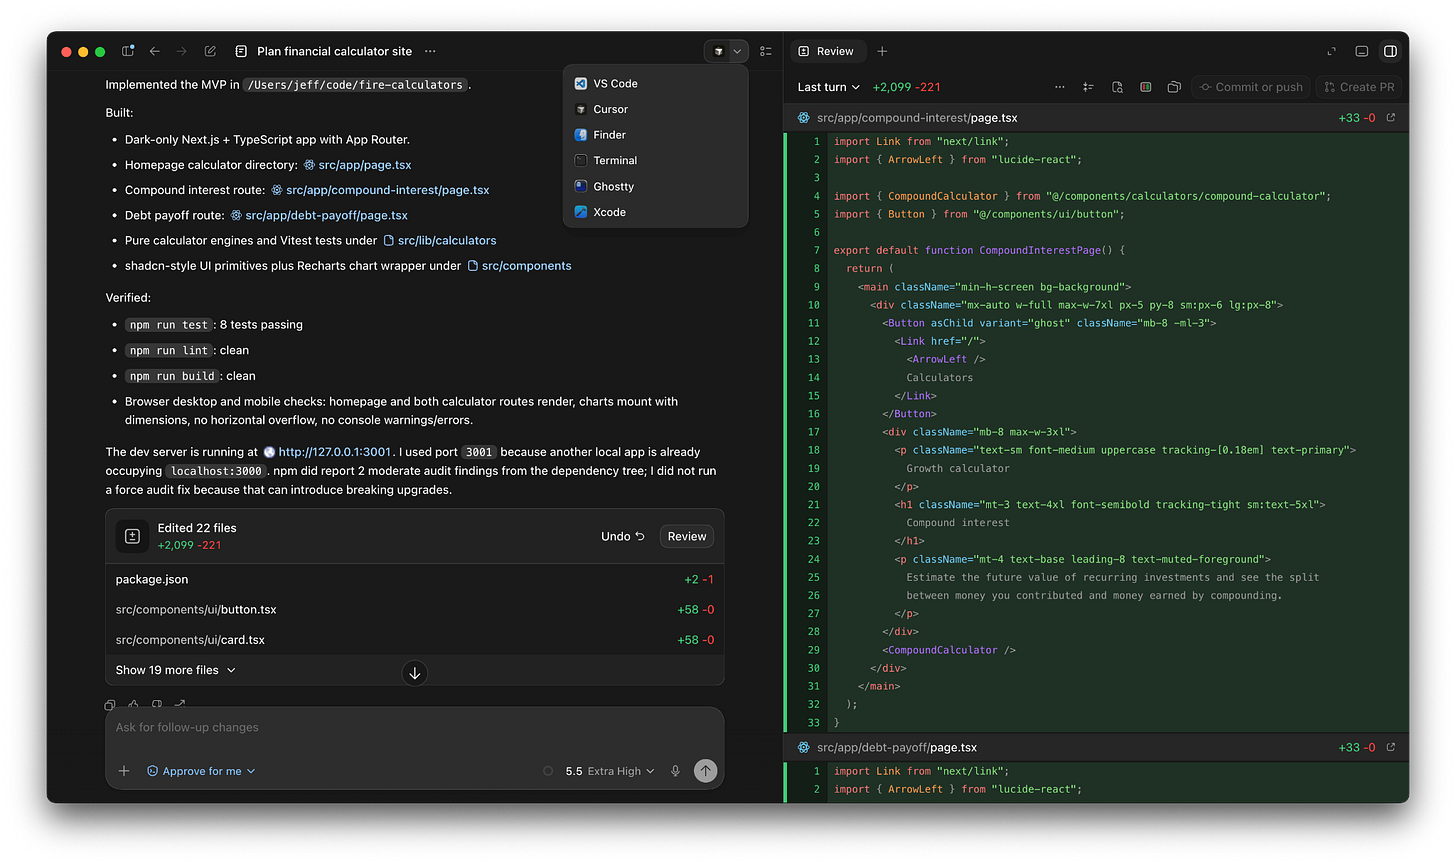Click the Plan financial calculator site title
Screen dimensions: 1456x865
334,51
